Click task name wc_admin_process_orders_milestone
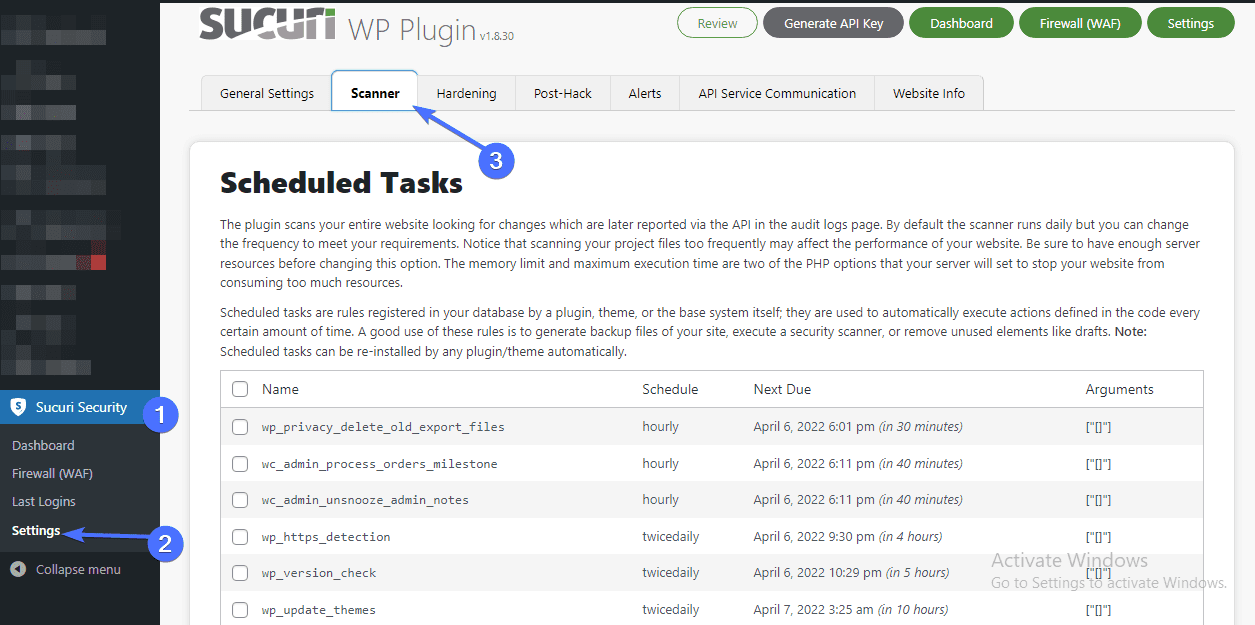Screen dimensions: 1255x625 pyautogui.click(x=379, y=464)
